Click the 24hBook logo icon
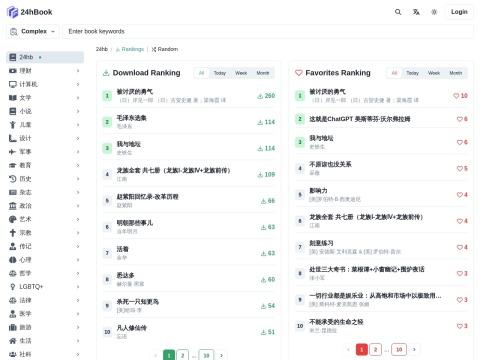The height and width of the screenshot is (360, 480). coord(12,12)
